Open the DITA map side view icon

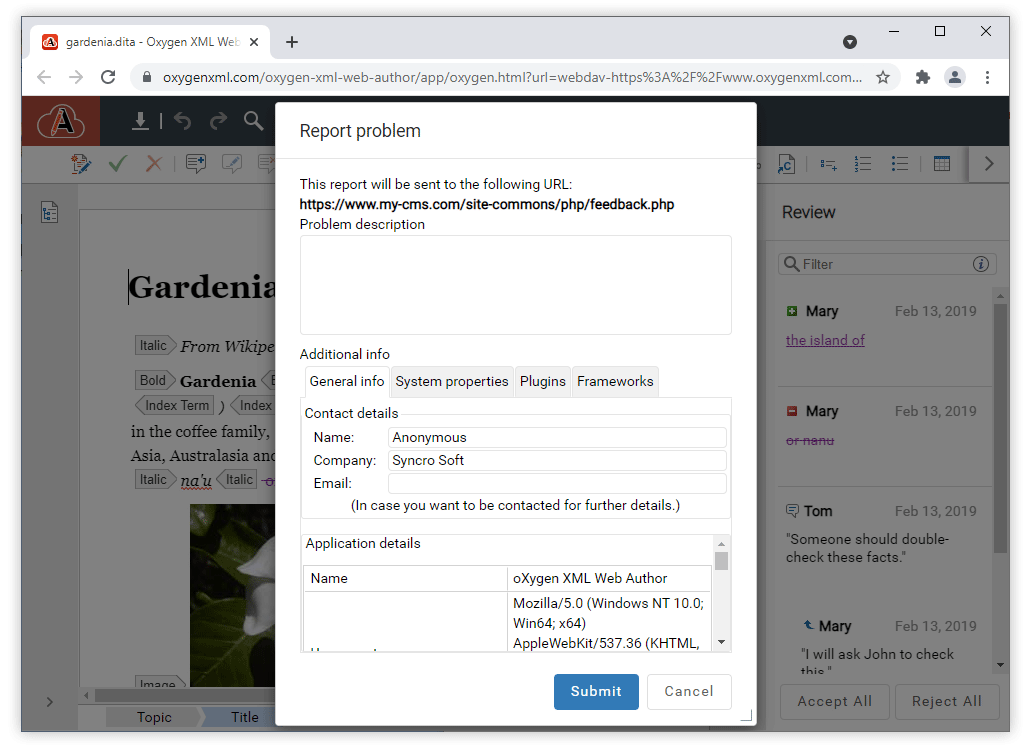pos(49,212)
